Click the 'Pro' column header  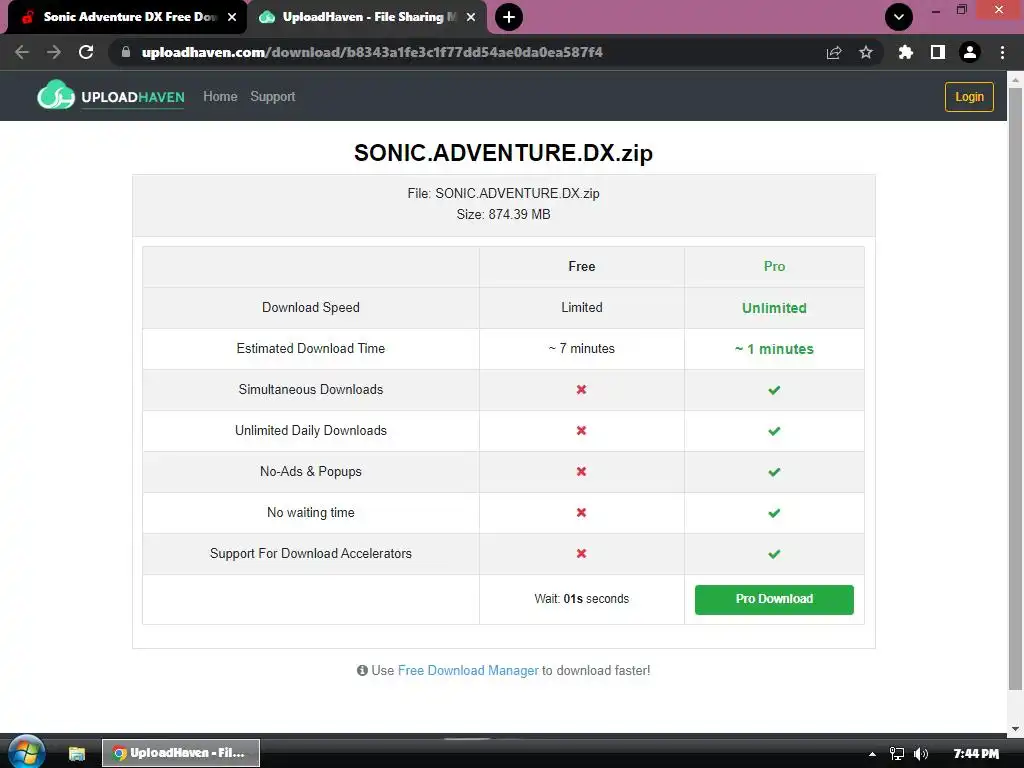[774, 266]
